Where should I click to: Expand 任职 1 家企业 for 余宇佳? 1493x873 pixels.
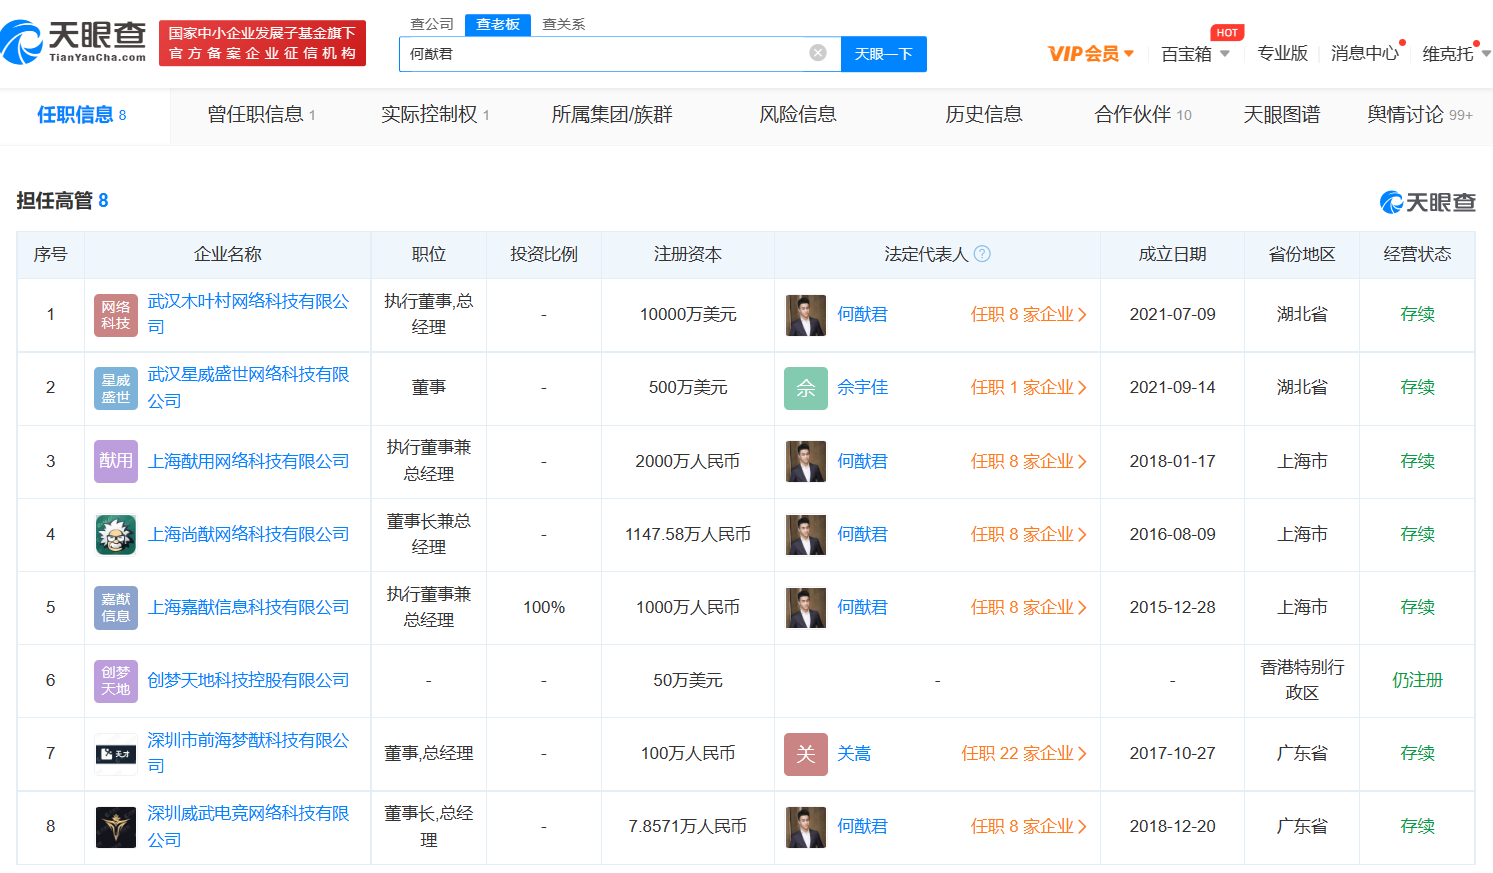pos(1028,387)
